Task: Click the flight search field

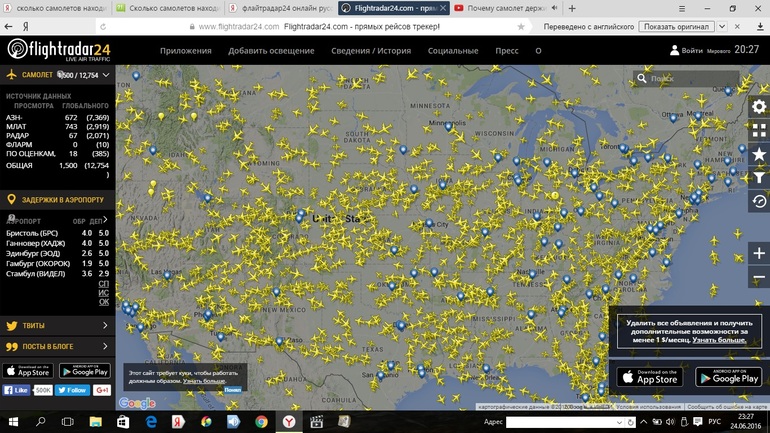Action: (690, 78)
